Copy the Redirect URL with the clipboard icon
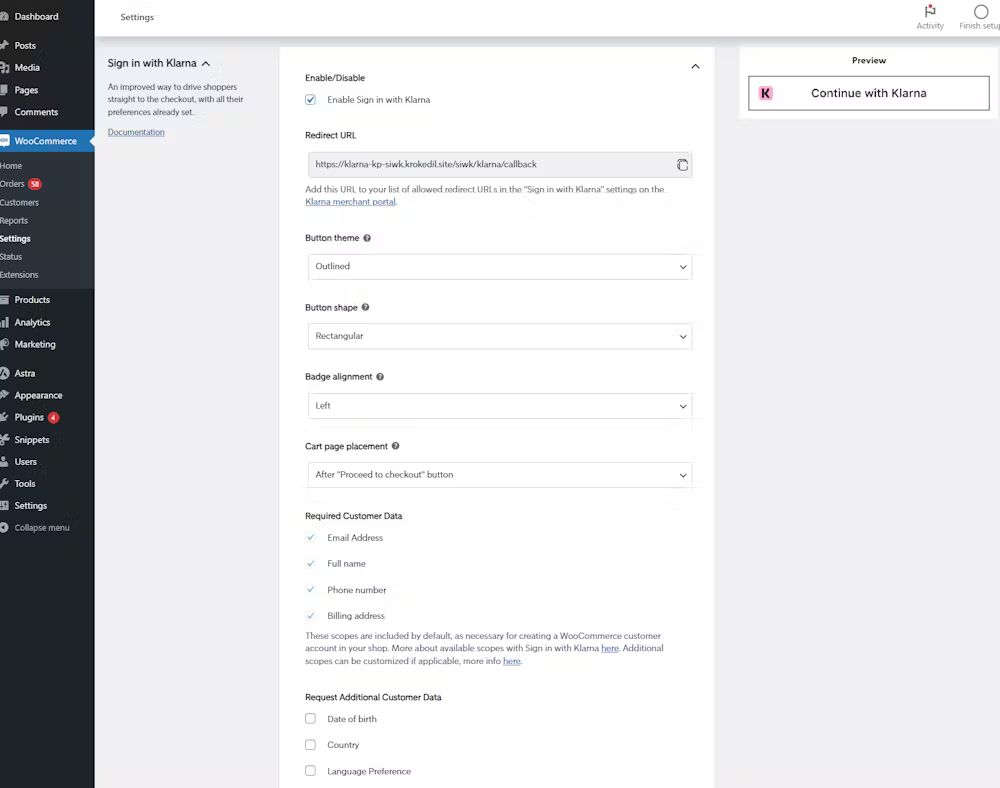Image resolution: width=1000 pixels, height=788 pixels. click(682, 164)
